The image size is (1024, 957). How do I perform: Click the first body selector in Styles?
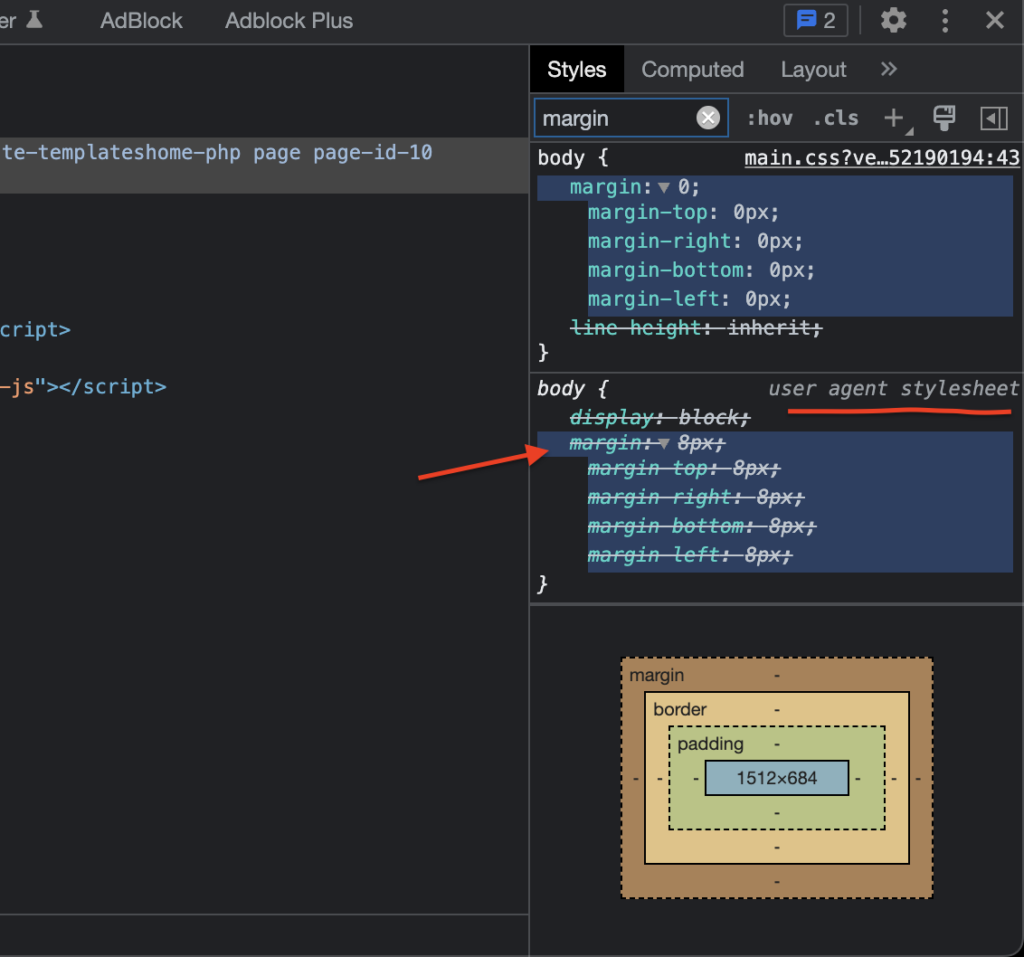click(560, 157)
